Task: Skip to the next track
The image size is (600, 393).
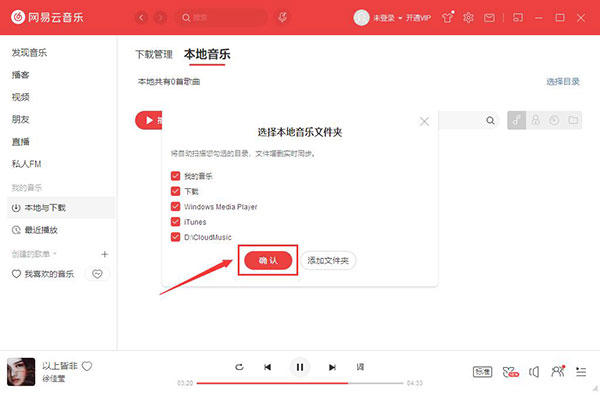Action: 332,367
